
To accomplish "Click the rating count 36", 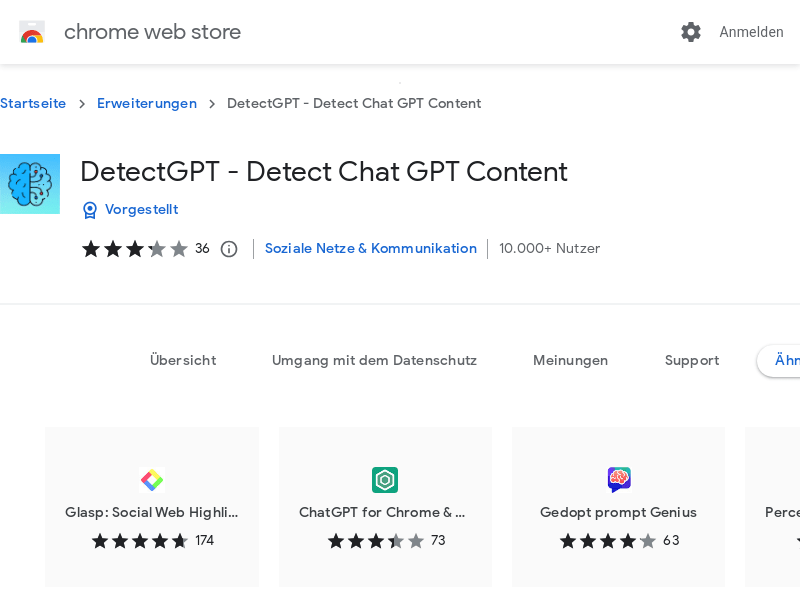I will point(202,248).
